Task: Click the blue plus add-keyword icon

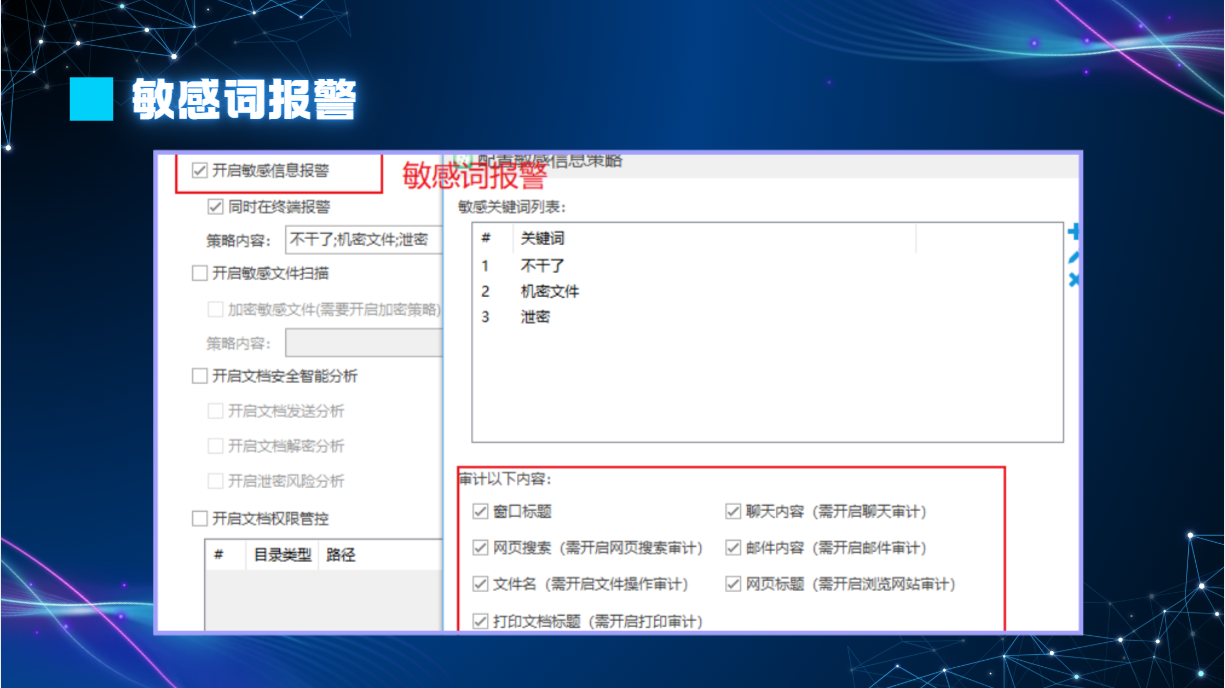Action: 1074,233
